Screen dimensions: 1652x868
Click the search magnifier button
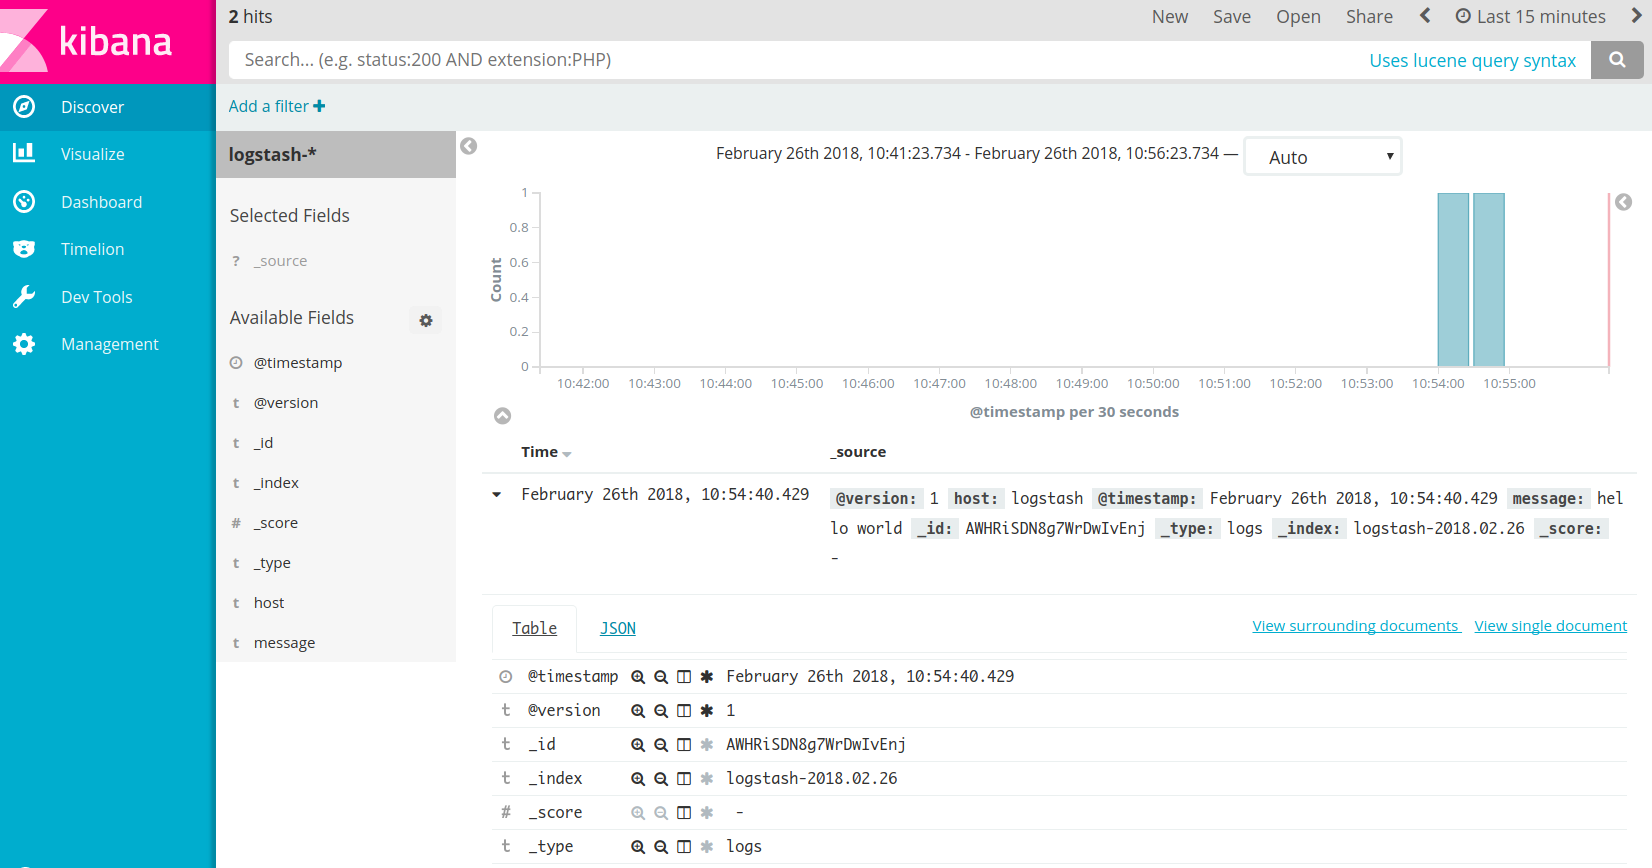(1617, 60)
